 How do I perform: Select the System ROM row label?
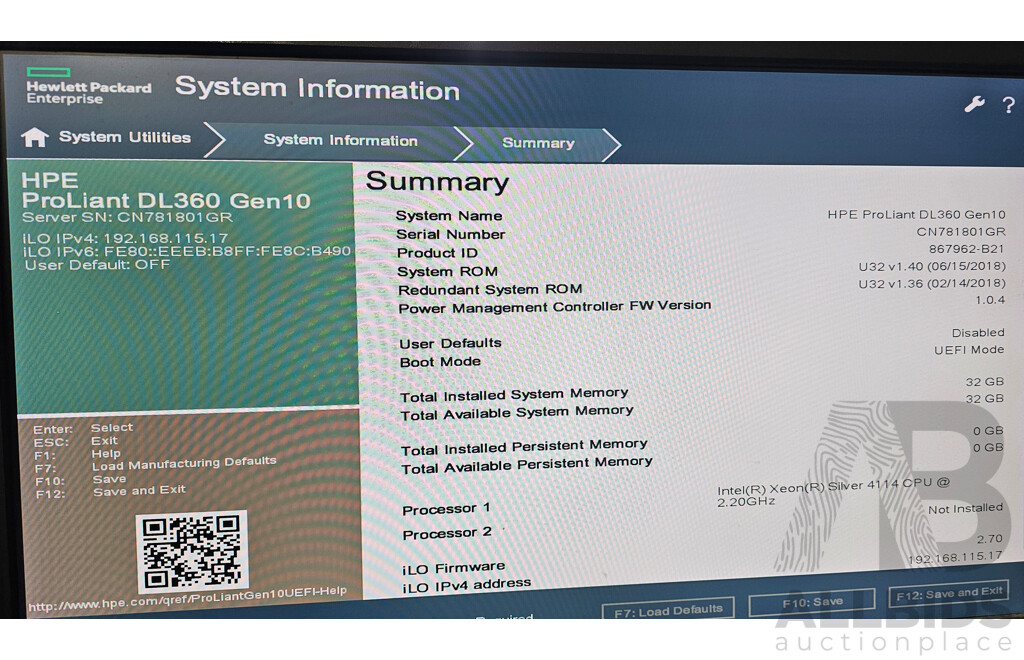(447, 271)
